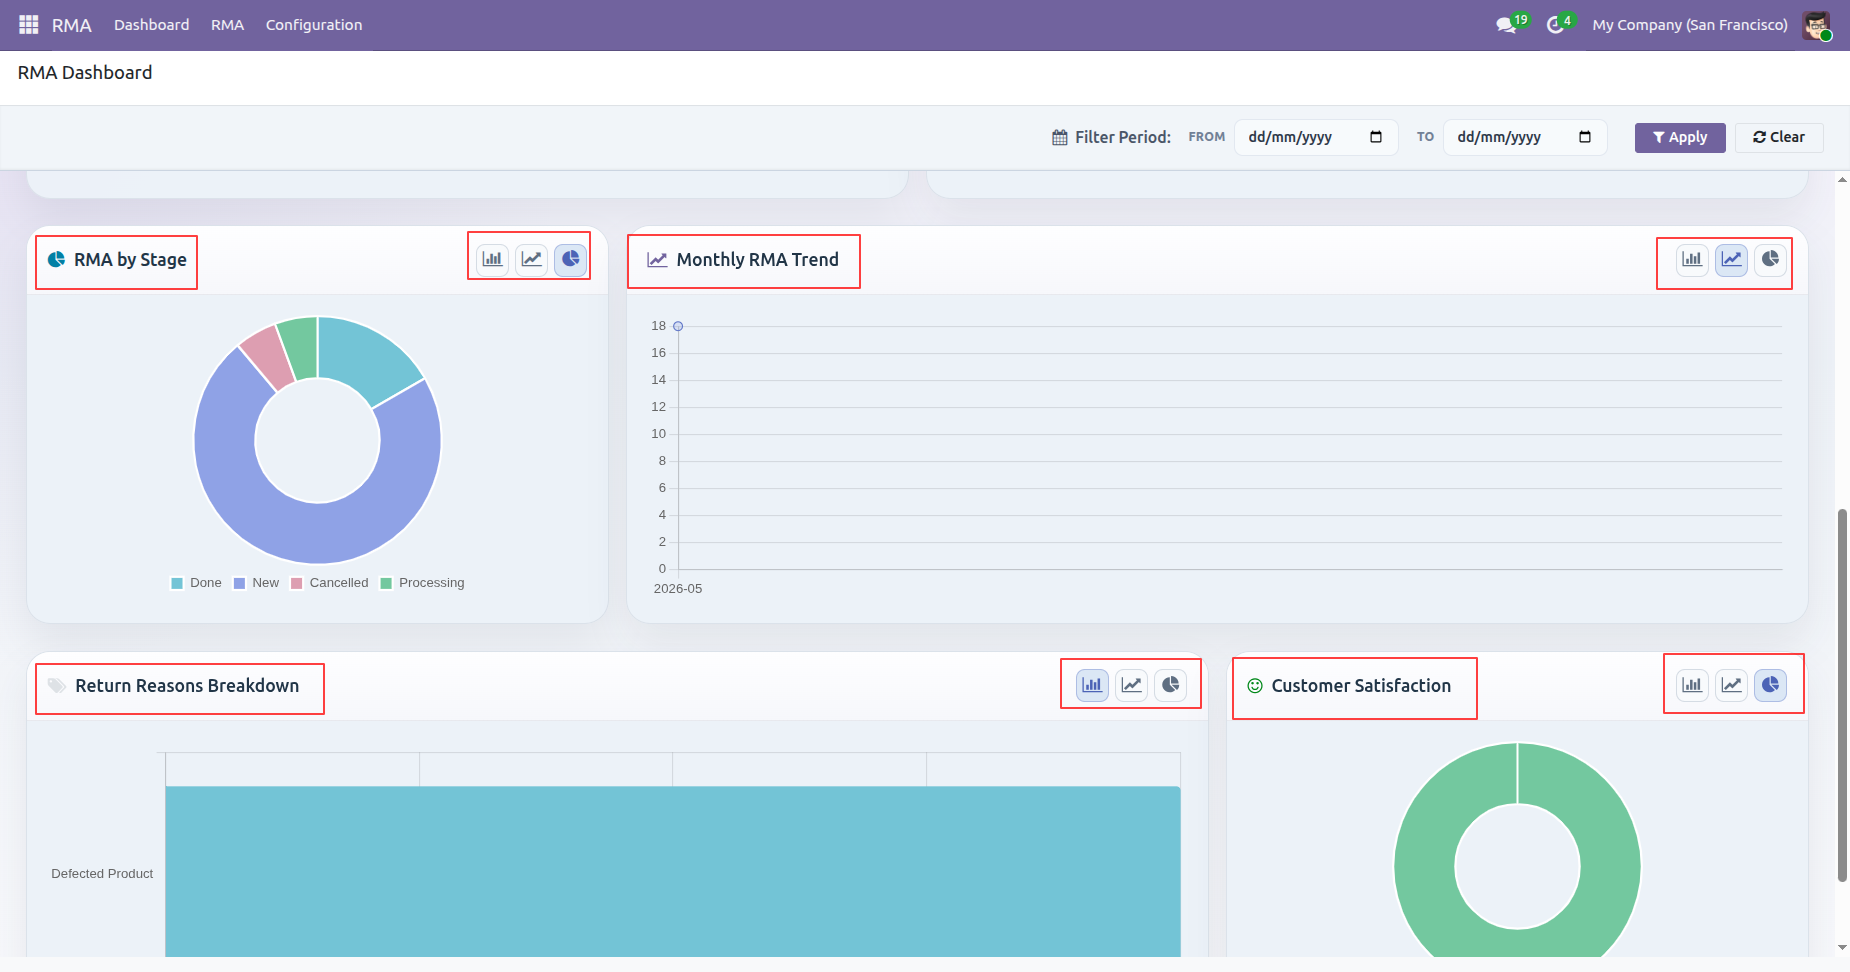Click the vertical scrollbar thumb

(1842, 695)
